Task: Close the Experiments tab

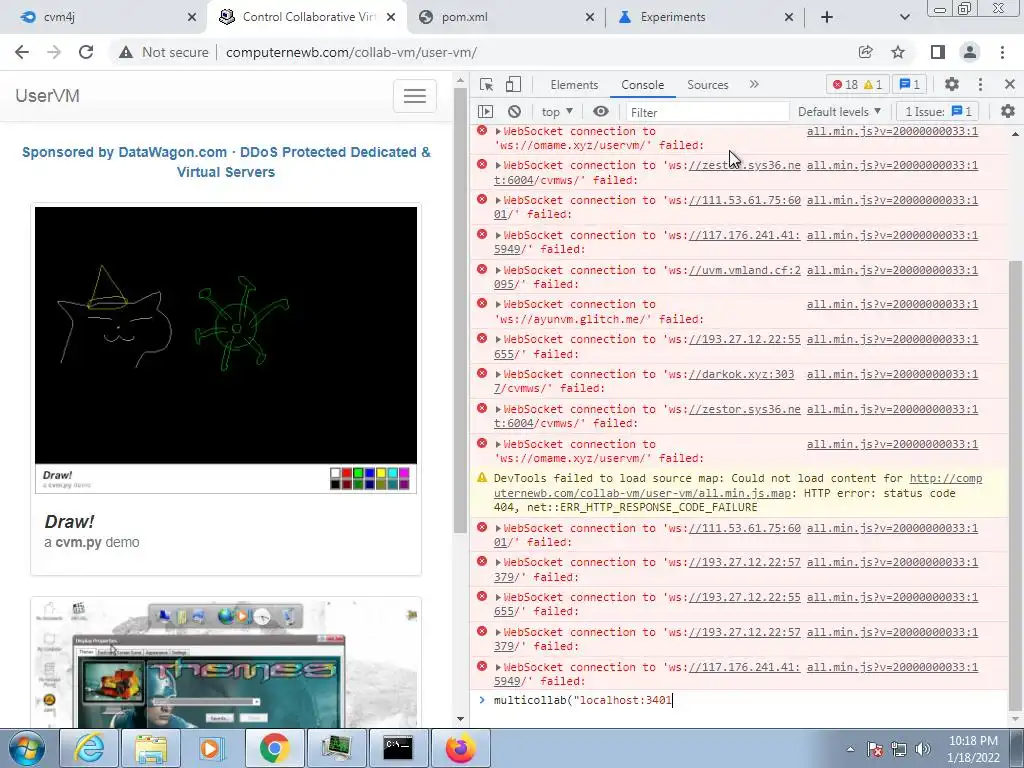Action: pos(788,17)
